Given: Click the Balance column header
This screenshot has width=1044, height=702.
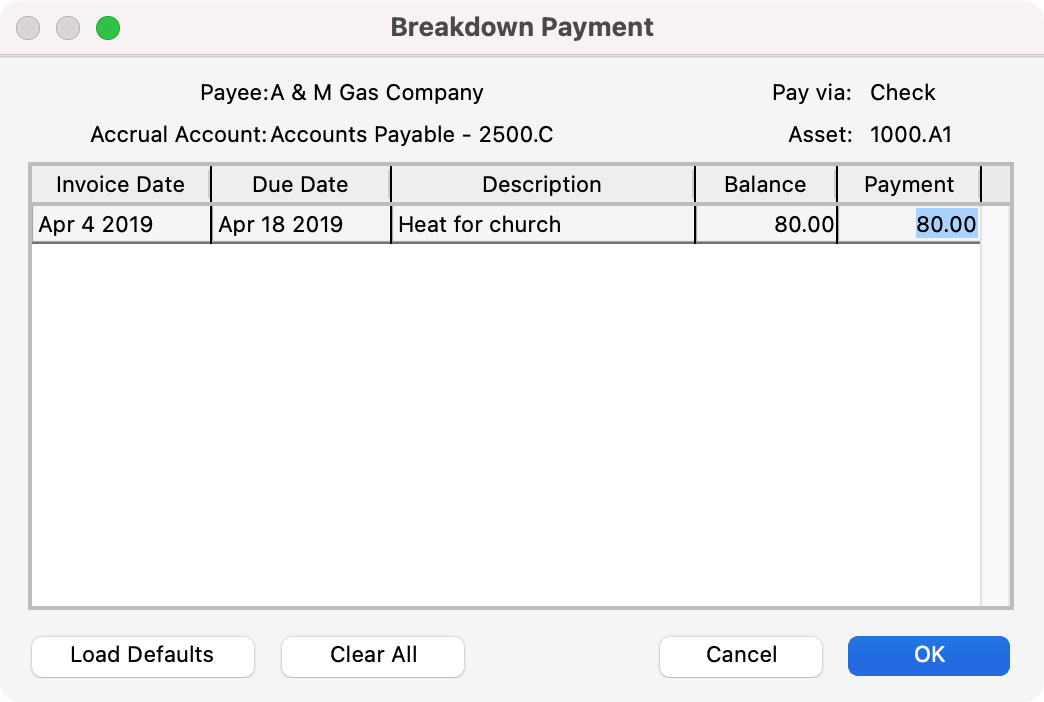Looking at the screenshot, I should click(765, 185).
